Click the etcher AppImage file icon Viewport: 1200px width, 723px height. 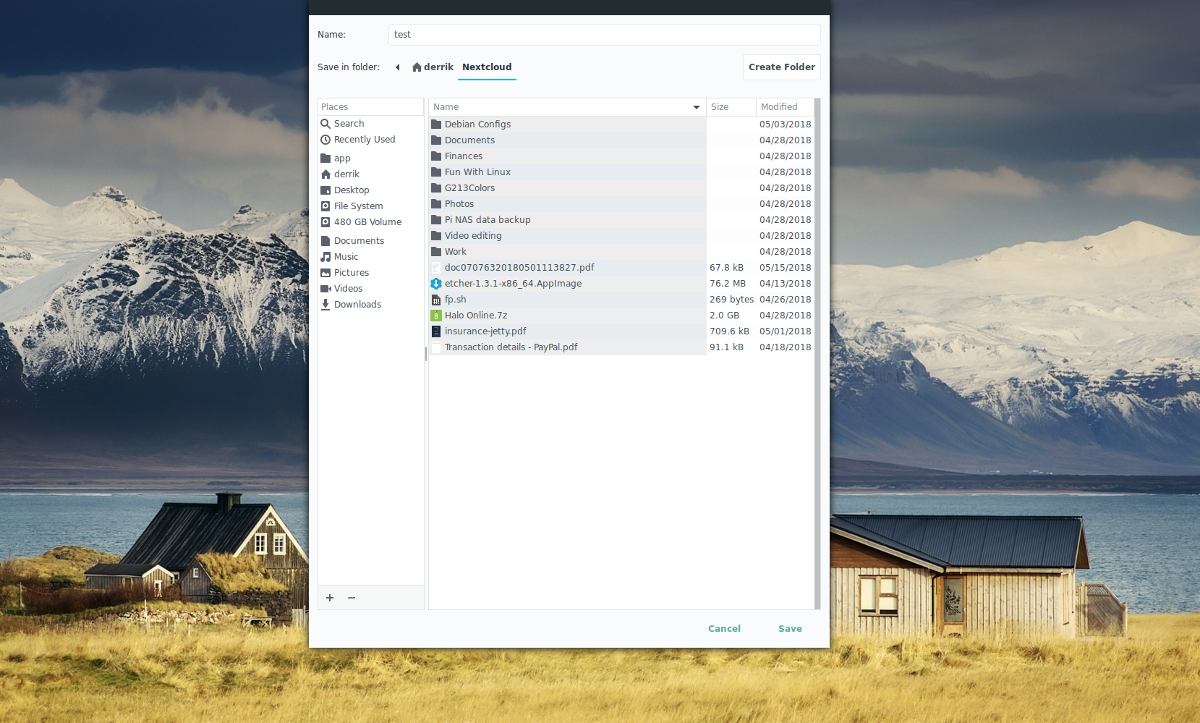point(436,284)
